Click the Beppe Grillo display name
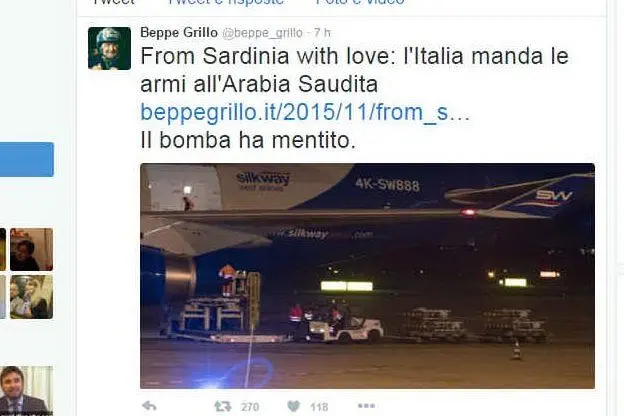 (x=179, y=32)
